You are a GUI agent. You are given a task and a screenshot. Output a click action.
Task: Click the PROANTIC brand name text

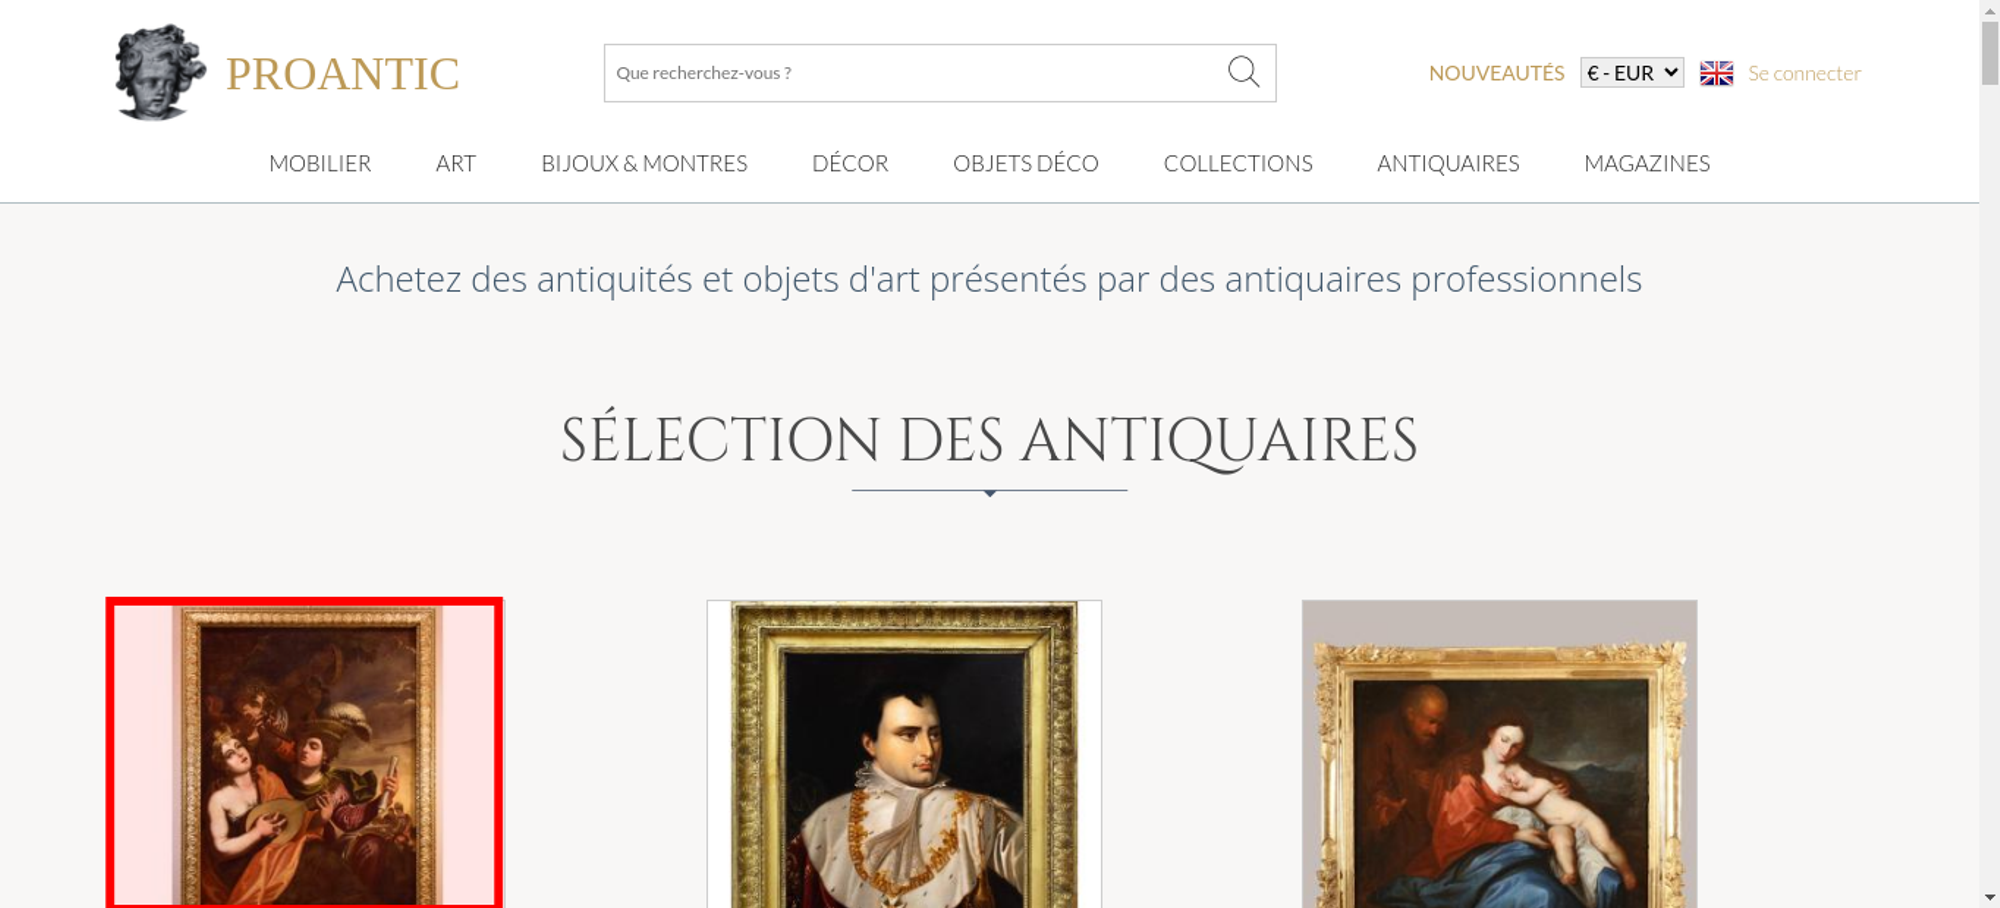pyautogui.click(x=342, y=74)
